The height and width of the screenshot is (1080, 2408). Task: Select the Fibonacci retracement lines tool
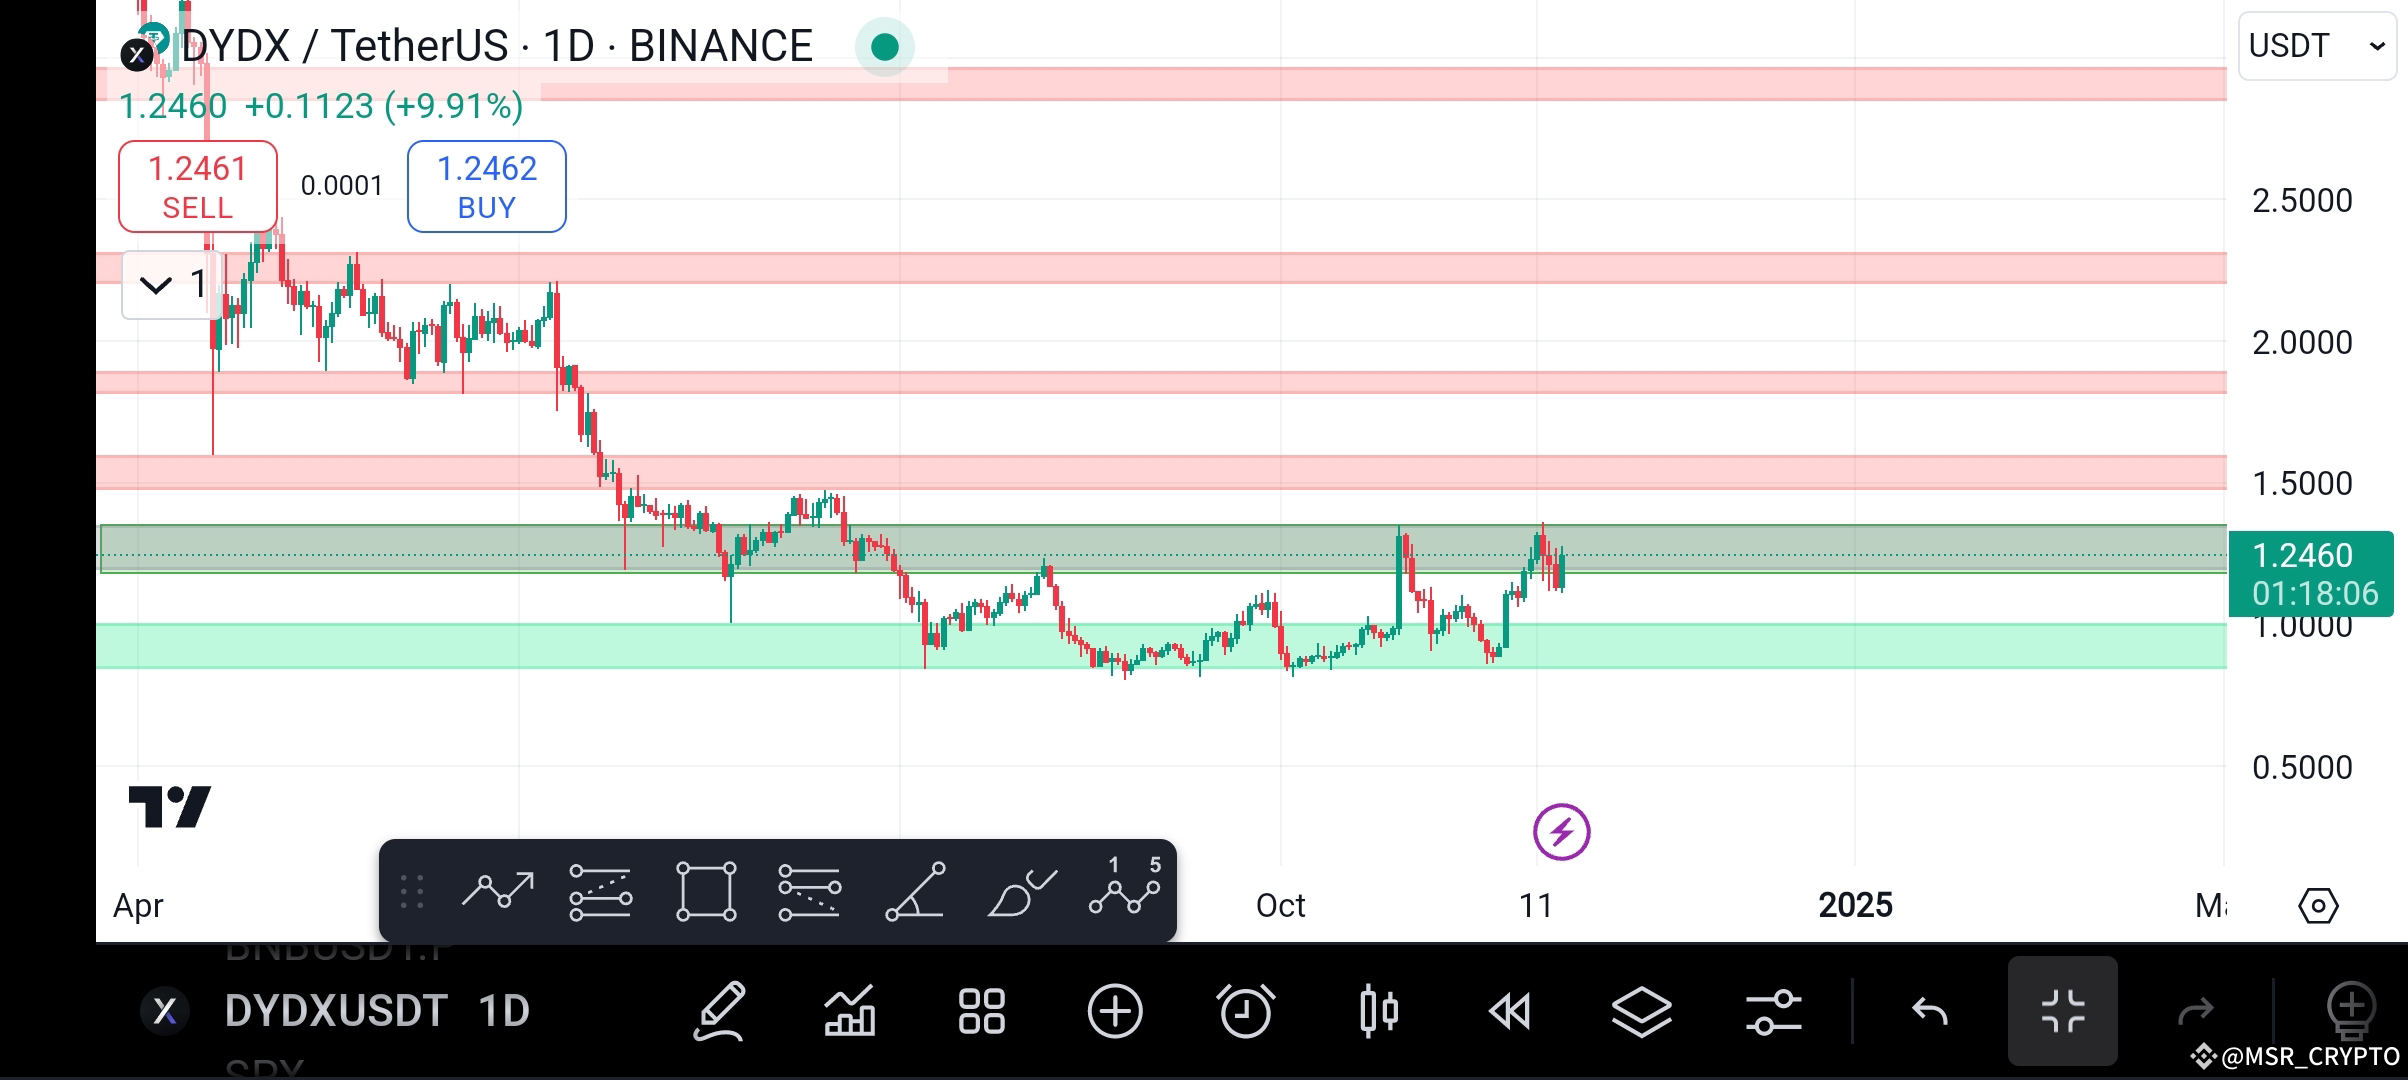[x=810, y=891]
